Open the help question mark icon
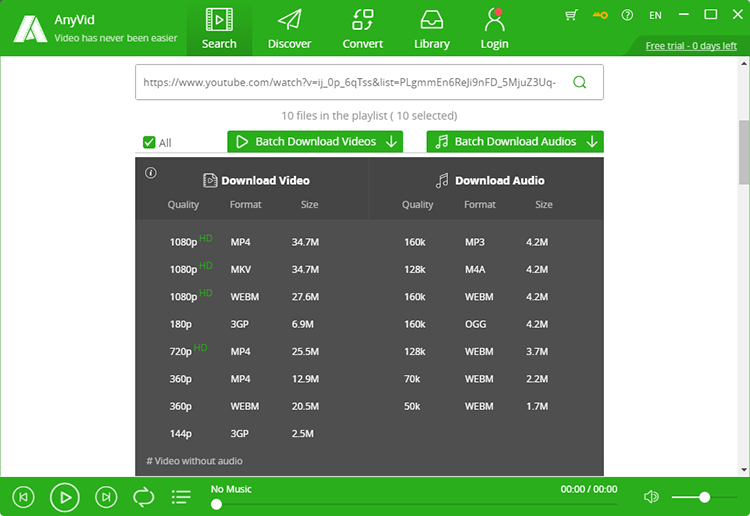 pyautogui.click(x=627, y=15)
